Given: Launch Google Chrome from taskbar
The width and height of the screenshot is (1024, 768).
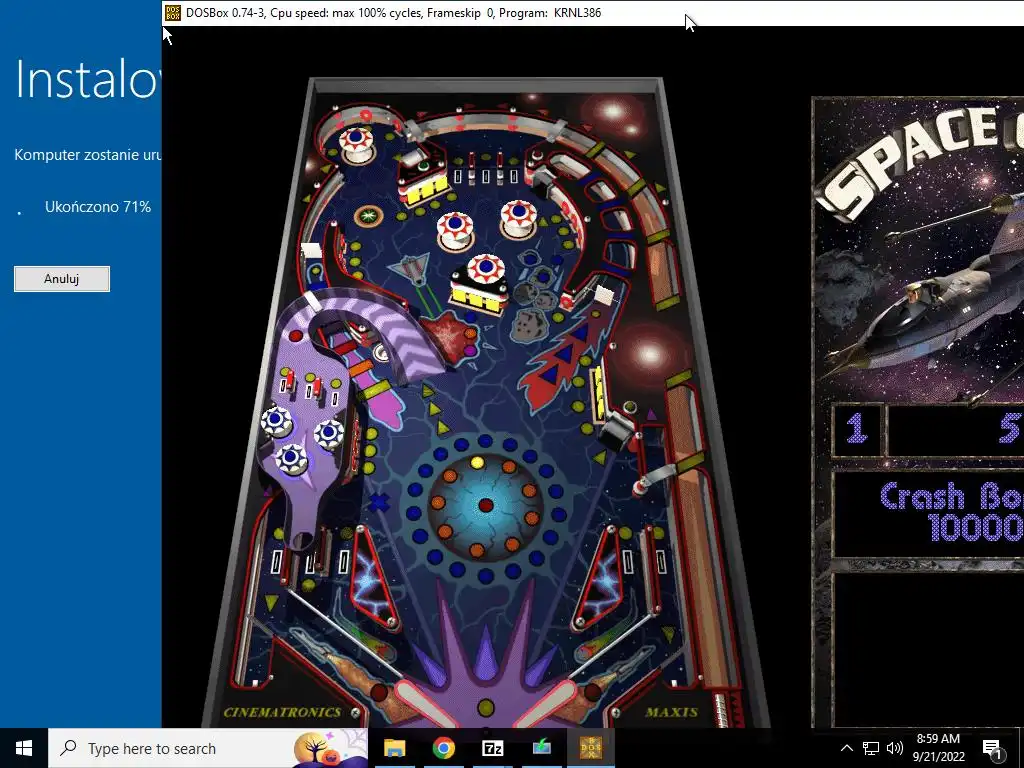Looking at the screenshot, I should click(443, 748).
